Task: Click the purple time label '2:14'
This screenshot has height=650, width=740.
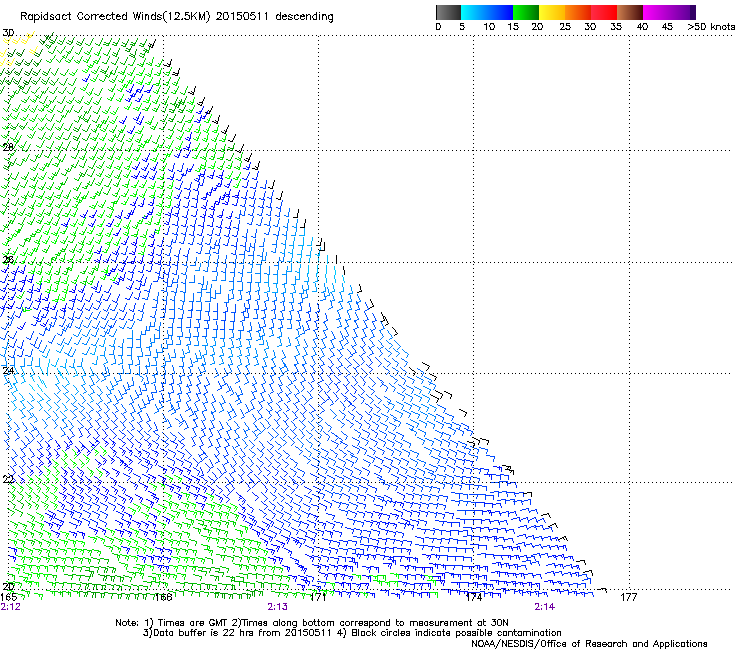Action: [545, 607]
